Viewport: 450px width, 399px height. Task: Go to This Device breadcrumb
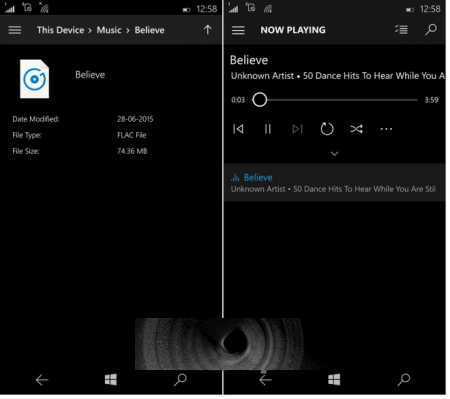click(x=60, y=30)
